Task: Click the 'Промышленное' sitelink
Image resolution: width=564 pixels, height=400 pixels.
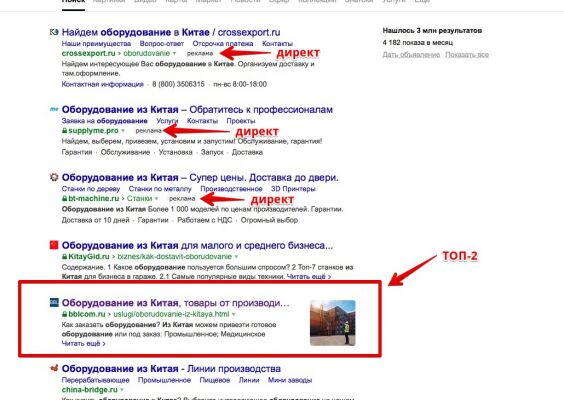Action: coord(164,380)
